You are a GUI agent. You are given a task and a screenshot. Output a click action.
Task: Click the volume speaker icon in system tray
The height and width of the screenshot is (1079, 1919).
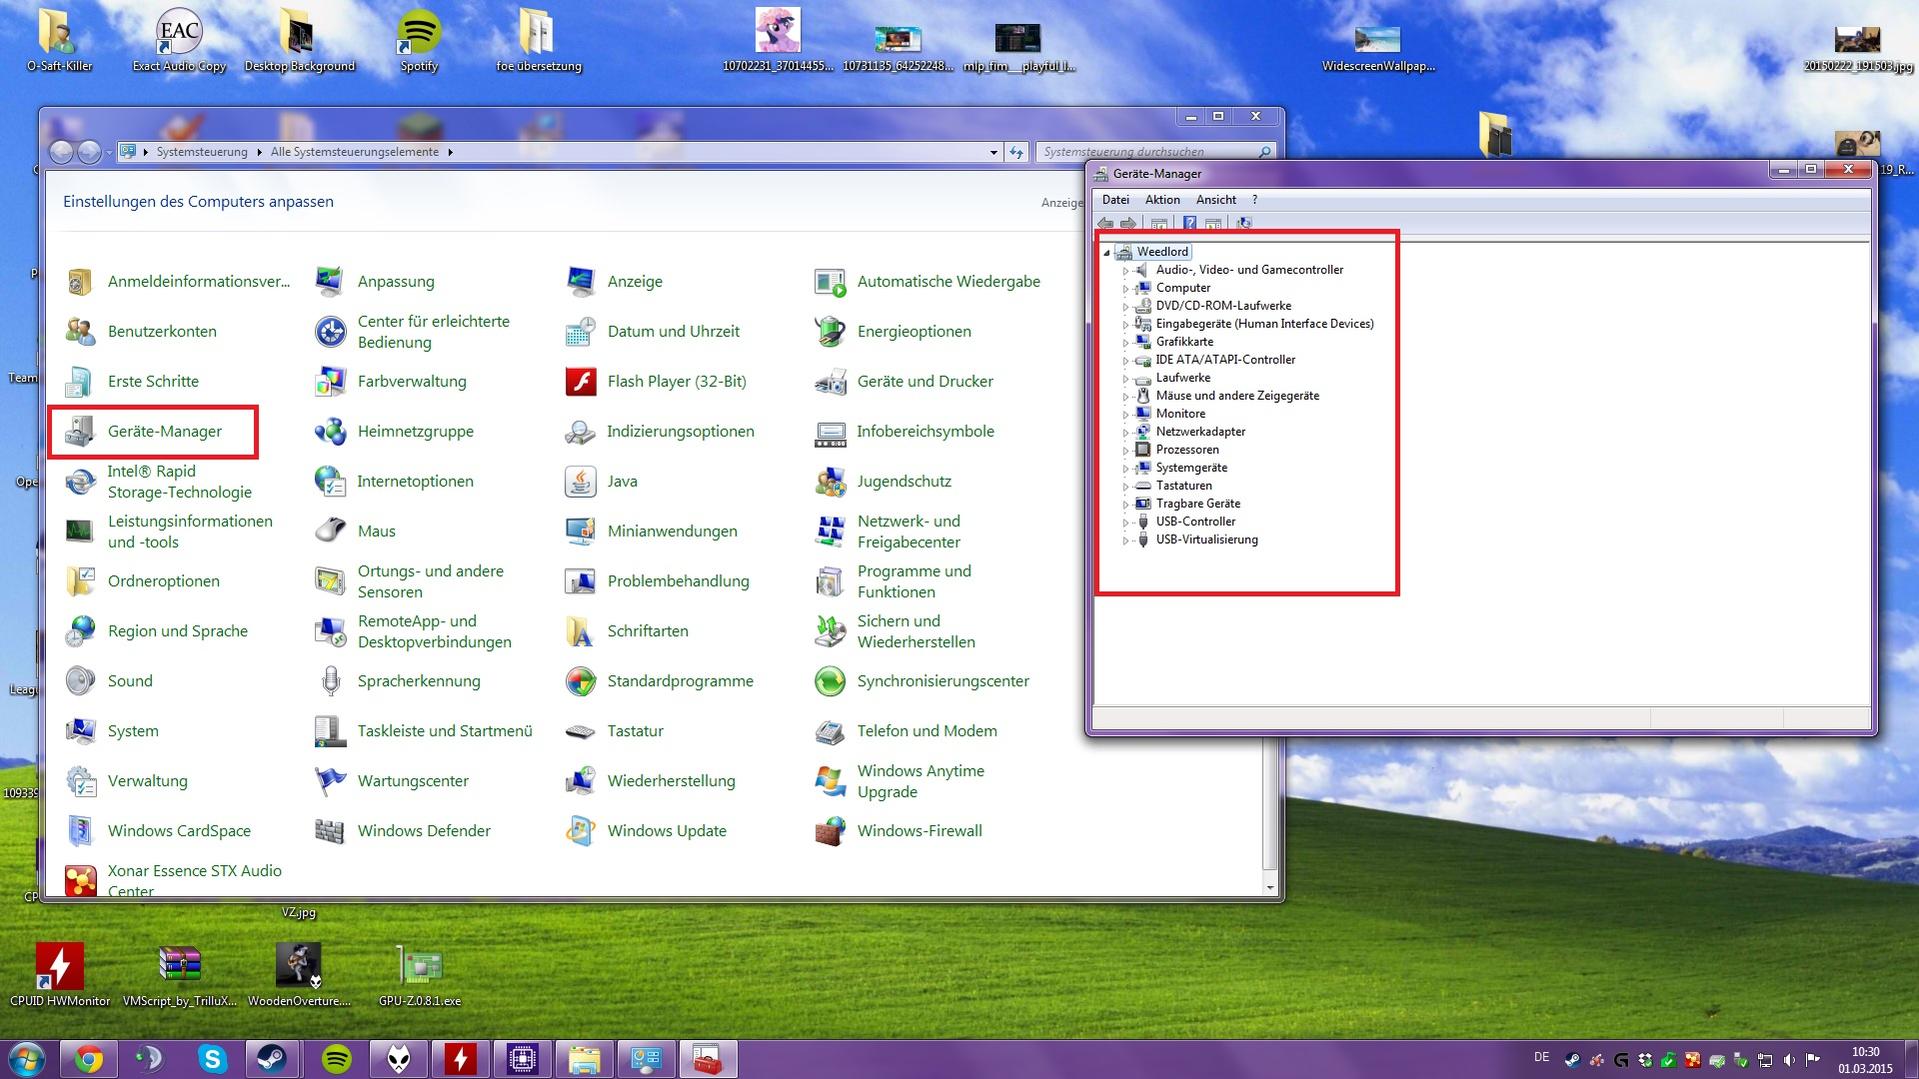point(1789,1060)
